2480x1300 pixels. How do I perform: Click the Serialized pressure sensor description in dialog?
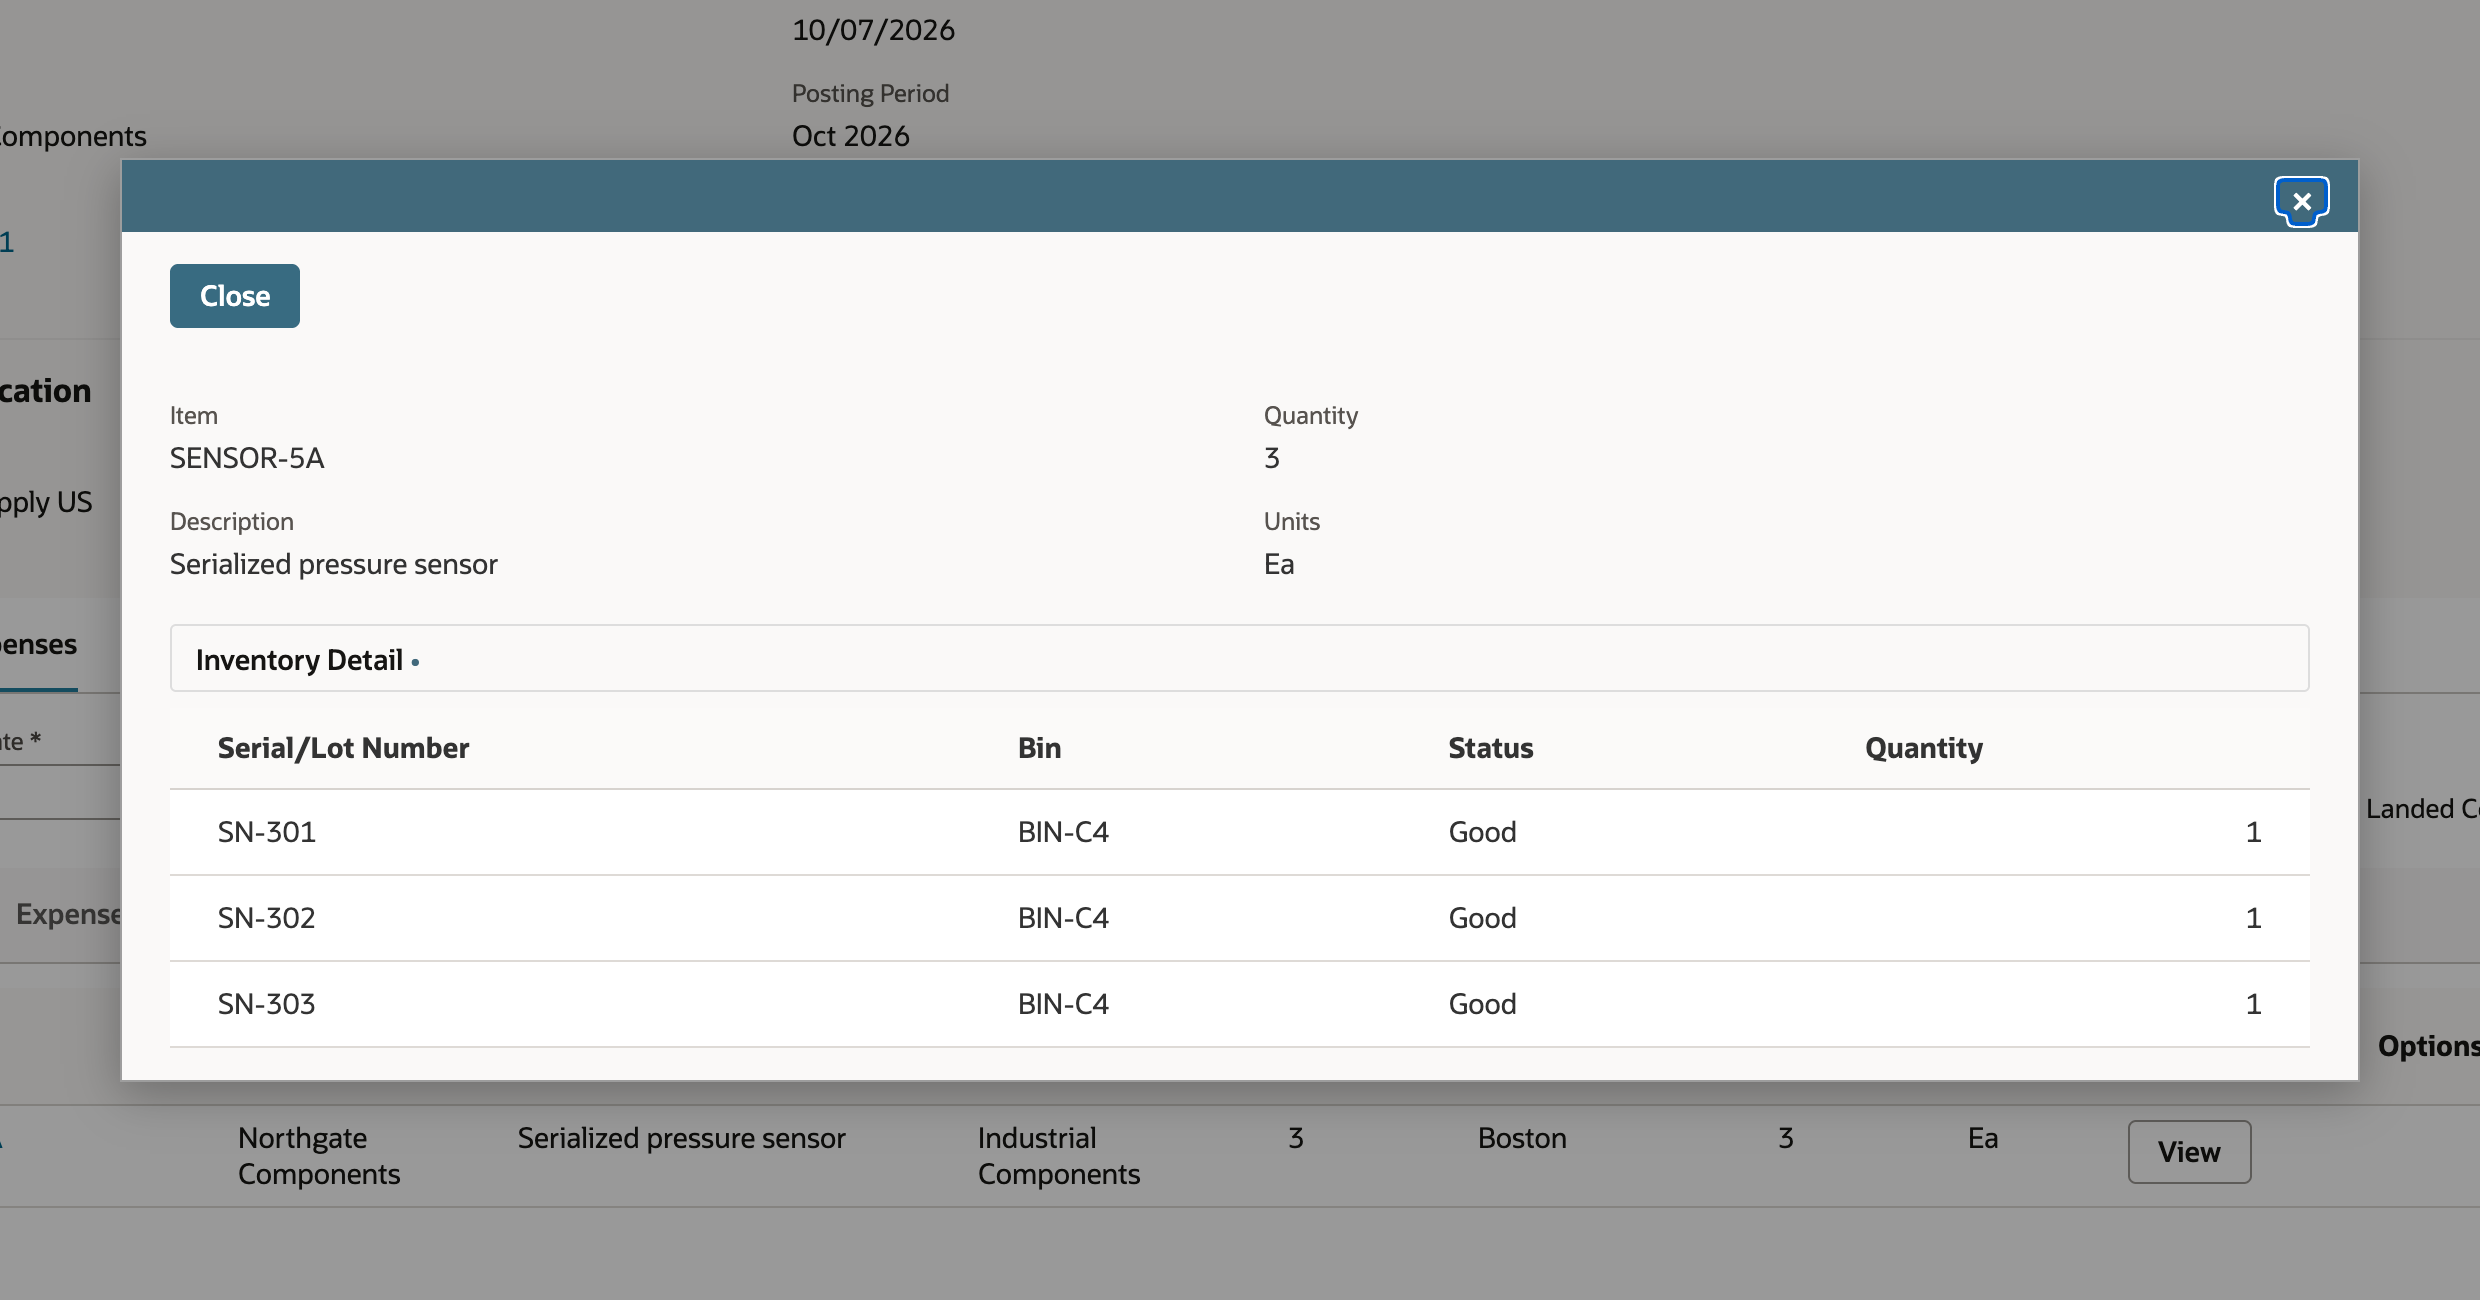point(333,564)
